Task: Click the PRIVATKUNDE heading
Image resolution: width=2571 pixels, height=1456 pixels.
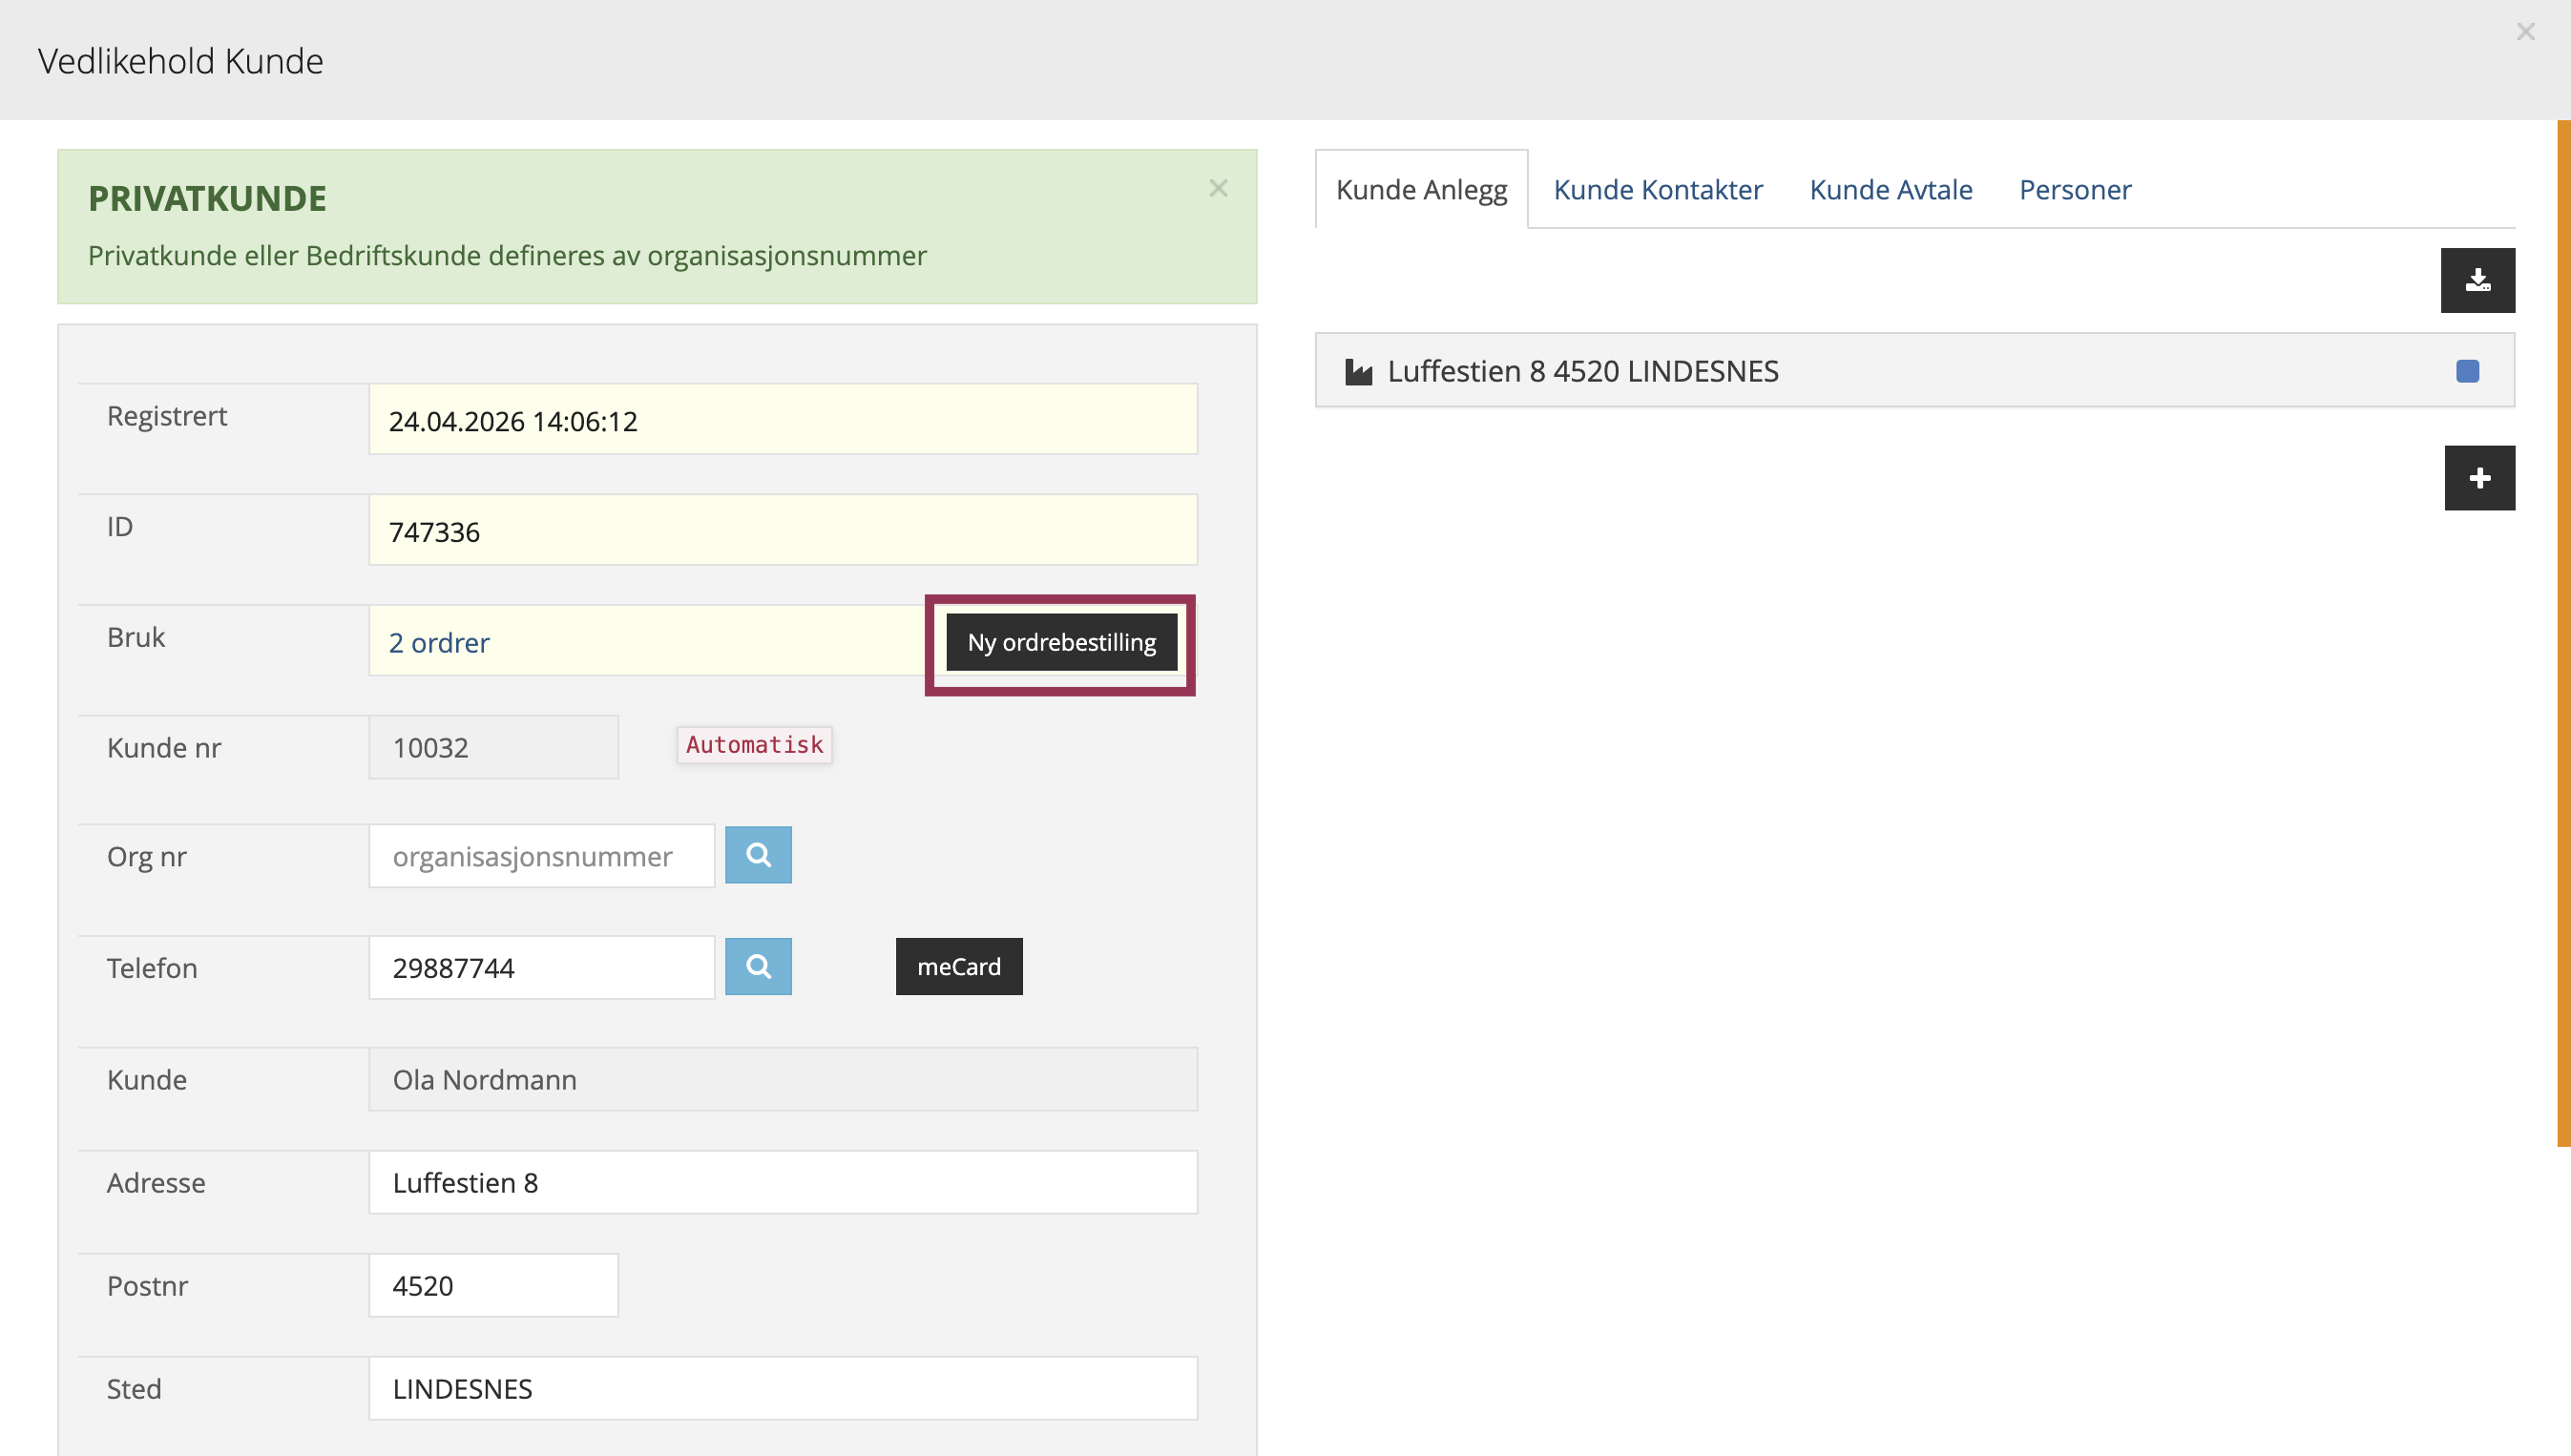Action: tap(207, 198)
